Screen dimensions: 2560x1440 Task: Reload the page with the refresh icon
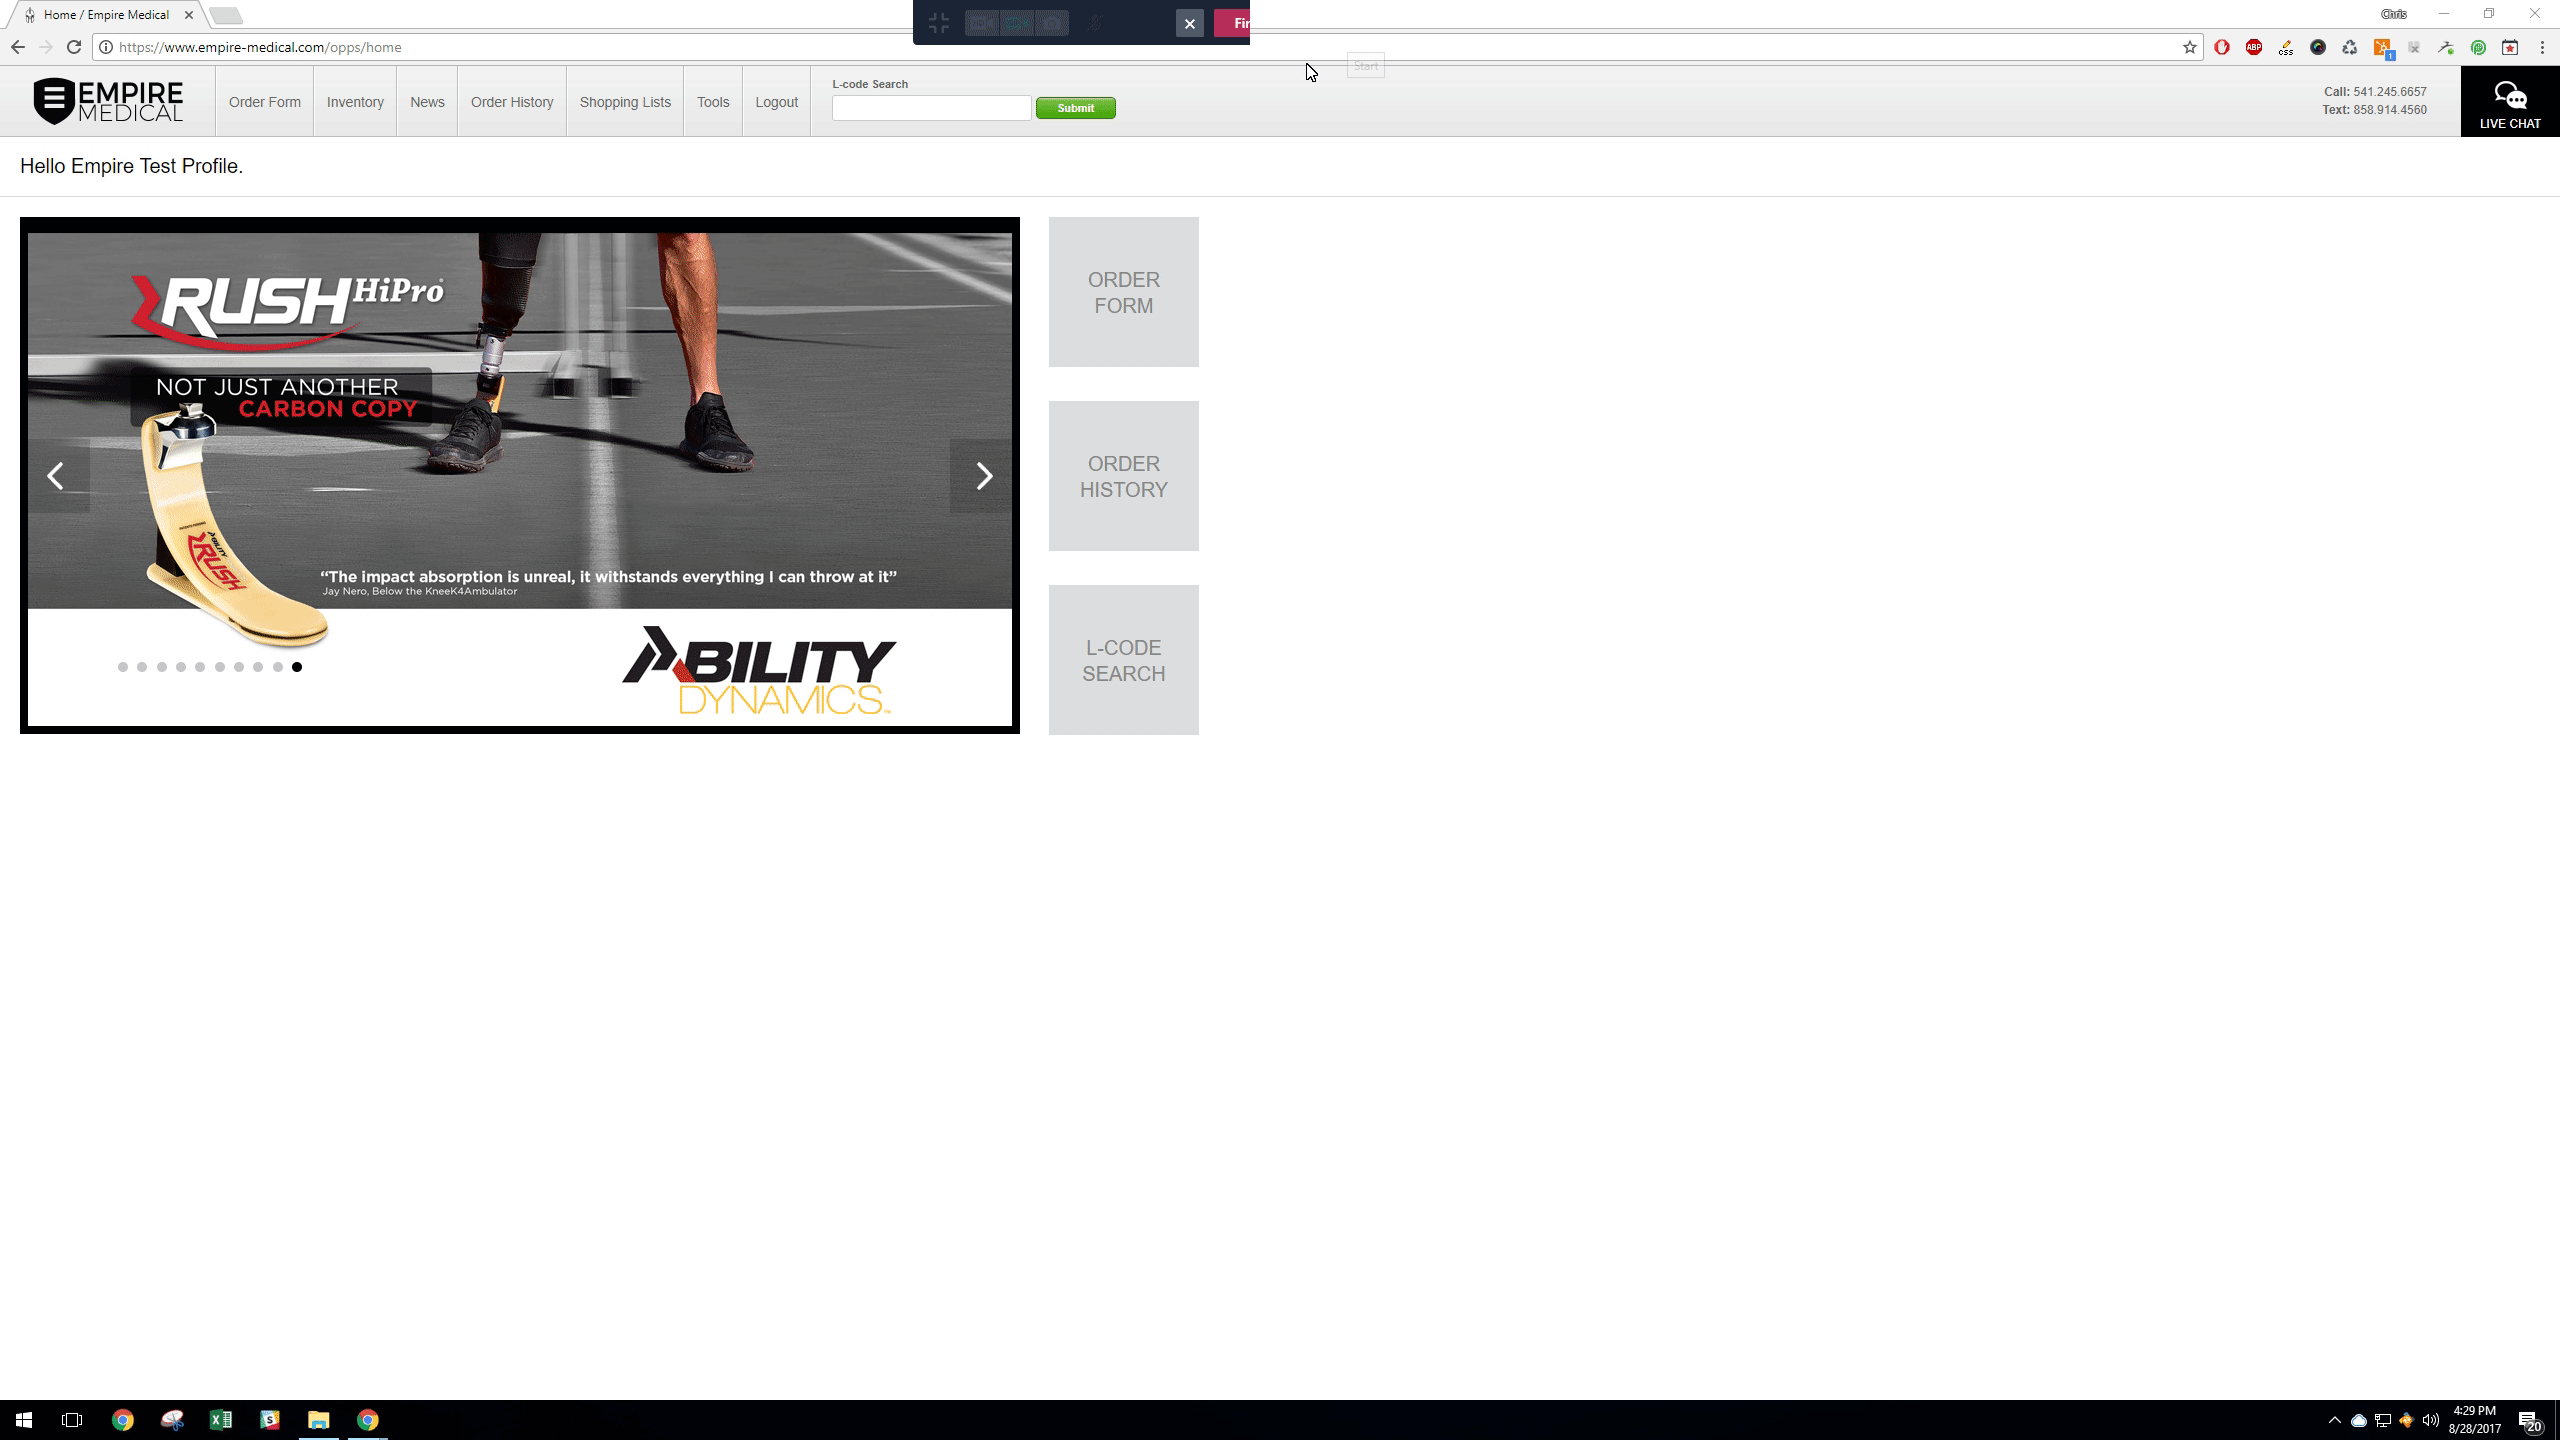[74, 47]
